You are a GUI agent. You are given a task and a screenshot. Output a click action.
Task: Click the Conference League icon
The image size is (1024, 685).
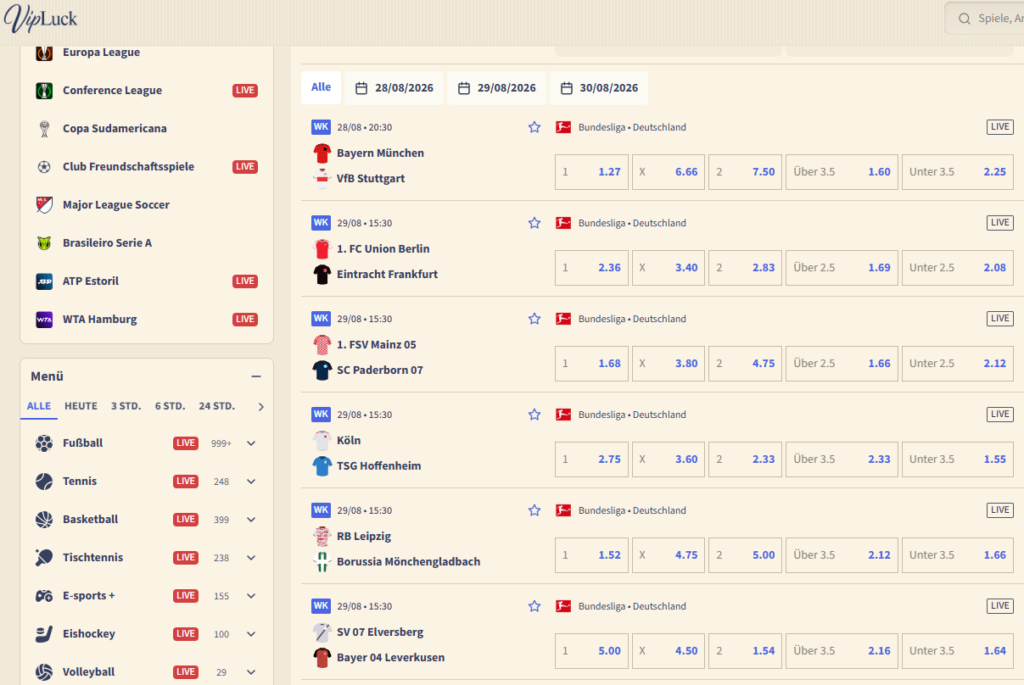(x=44, y=90)
